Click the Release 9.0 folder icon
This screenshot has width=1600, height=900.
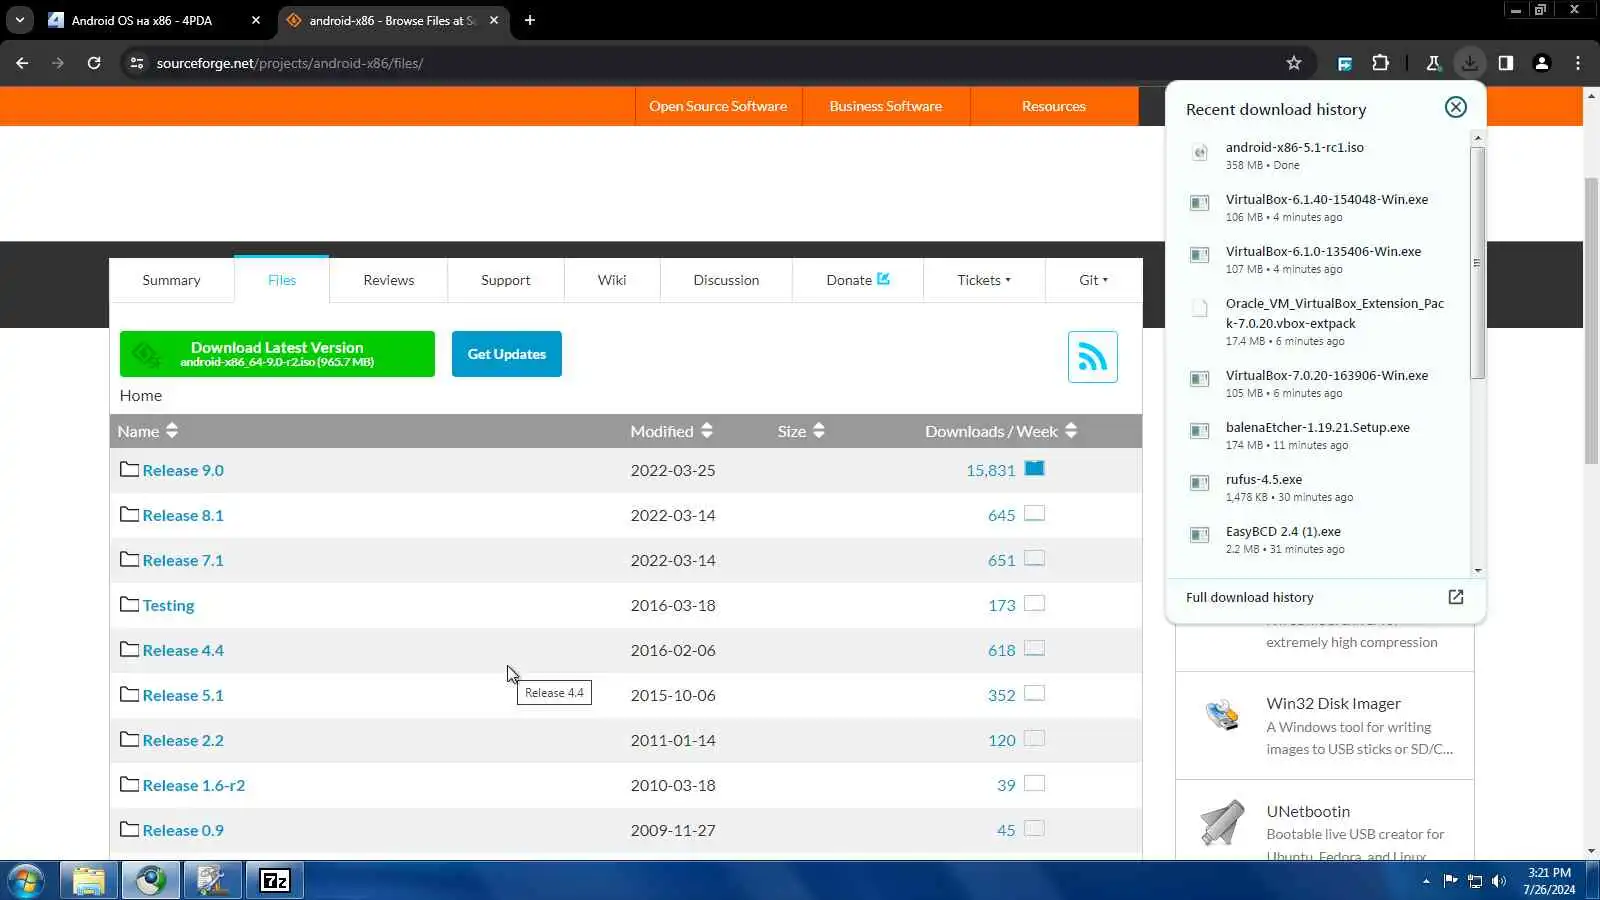[129, 469]
